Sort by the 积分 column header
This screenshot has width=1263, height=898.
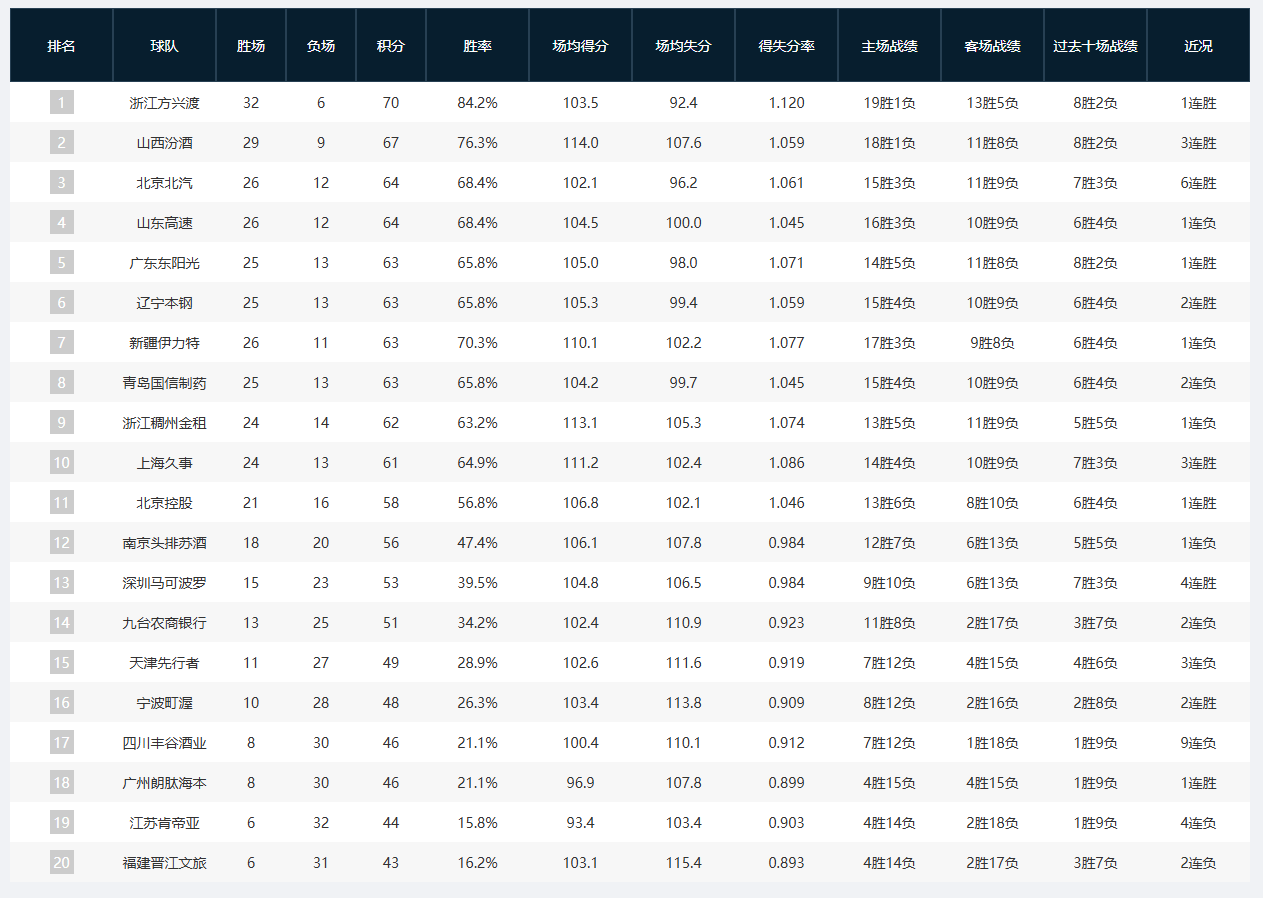coord(391,46)
